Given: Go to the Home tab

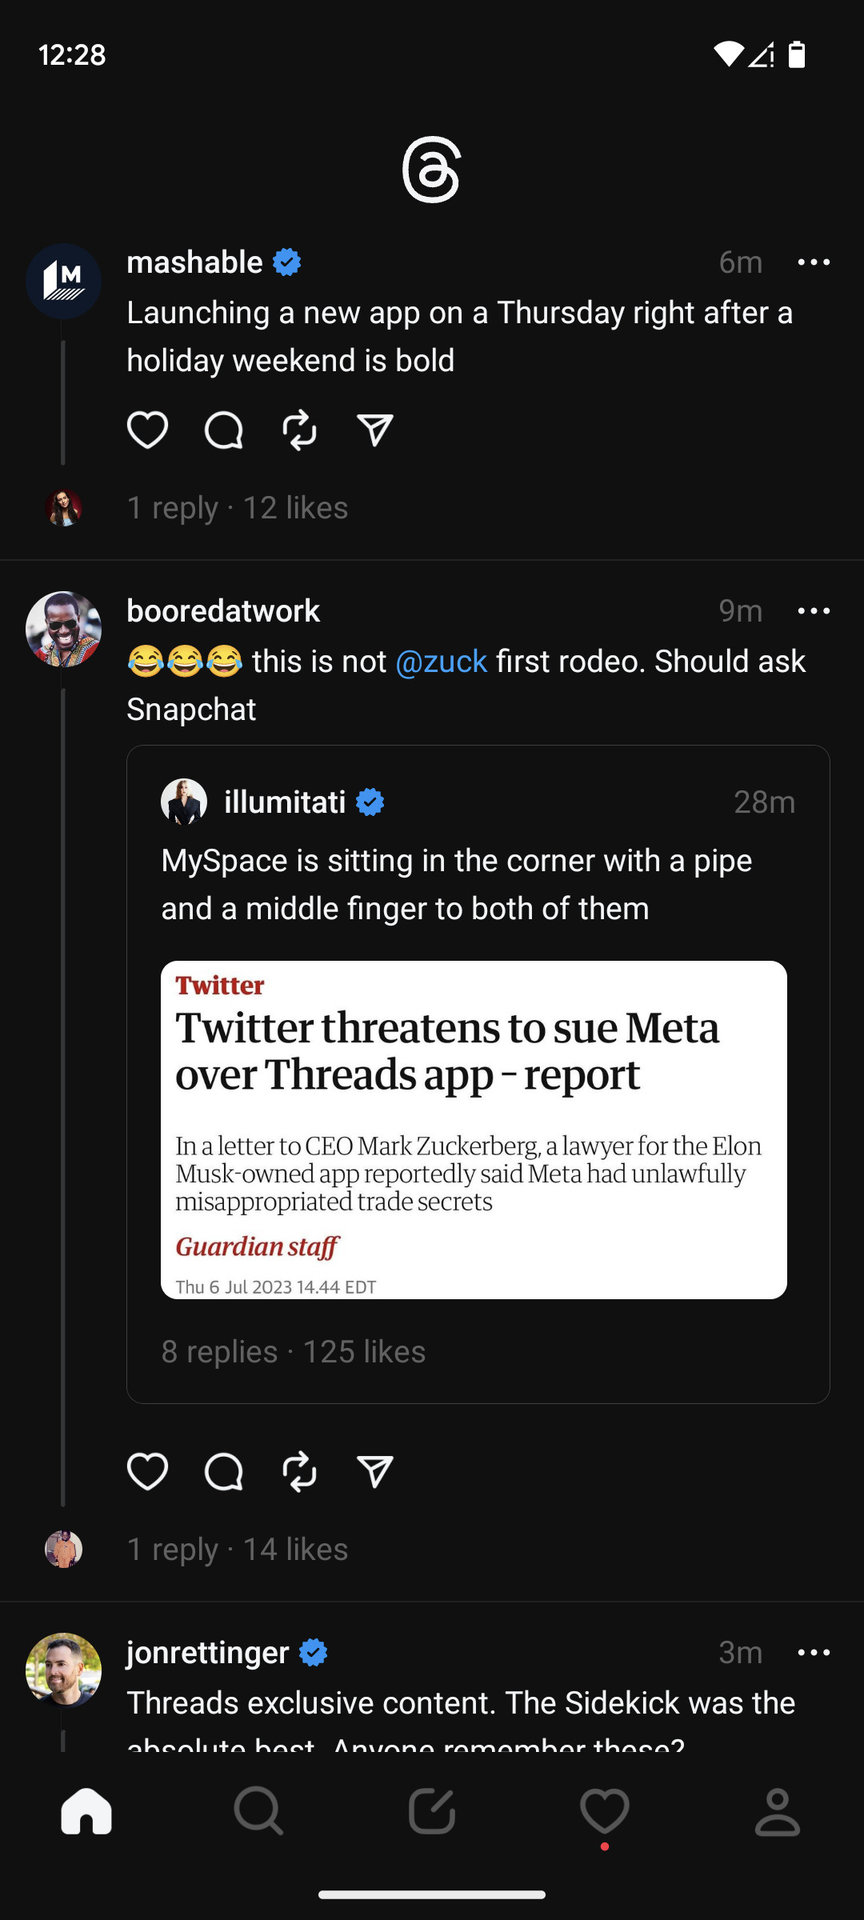Looking at the screenshot, I should pyautogui.click(x=87, y=1811).
